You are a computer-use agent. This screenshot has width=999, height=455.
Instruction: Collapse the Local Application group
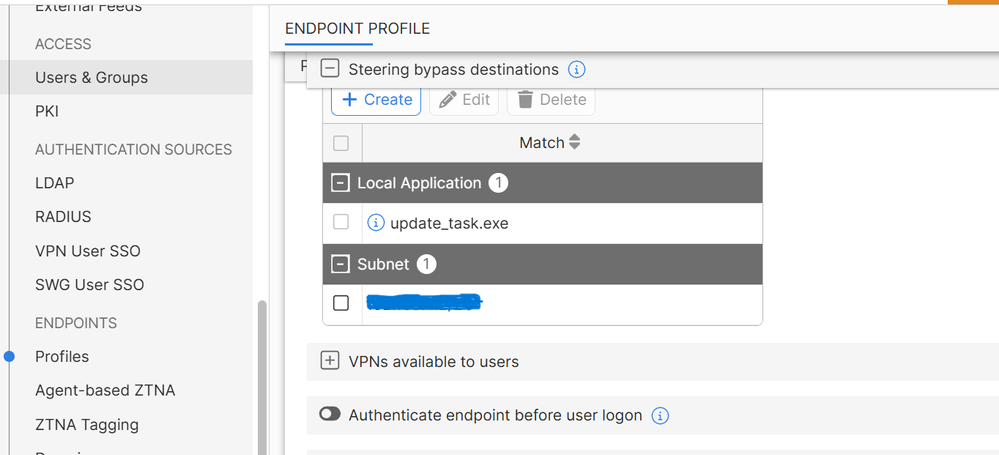pos(341,183)
